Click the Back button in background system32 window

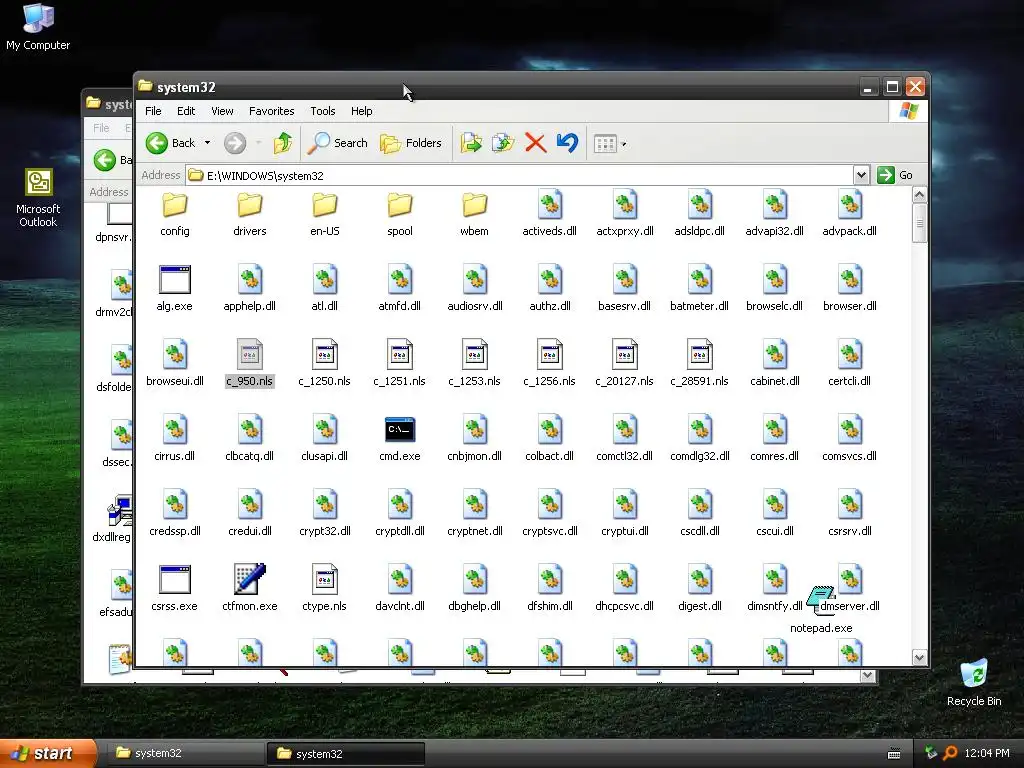112,160
